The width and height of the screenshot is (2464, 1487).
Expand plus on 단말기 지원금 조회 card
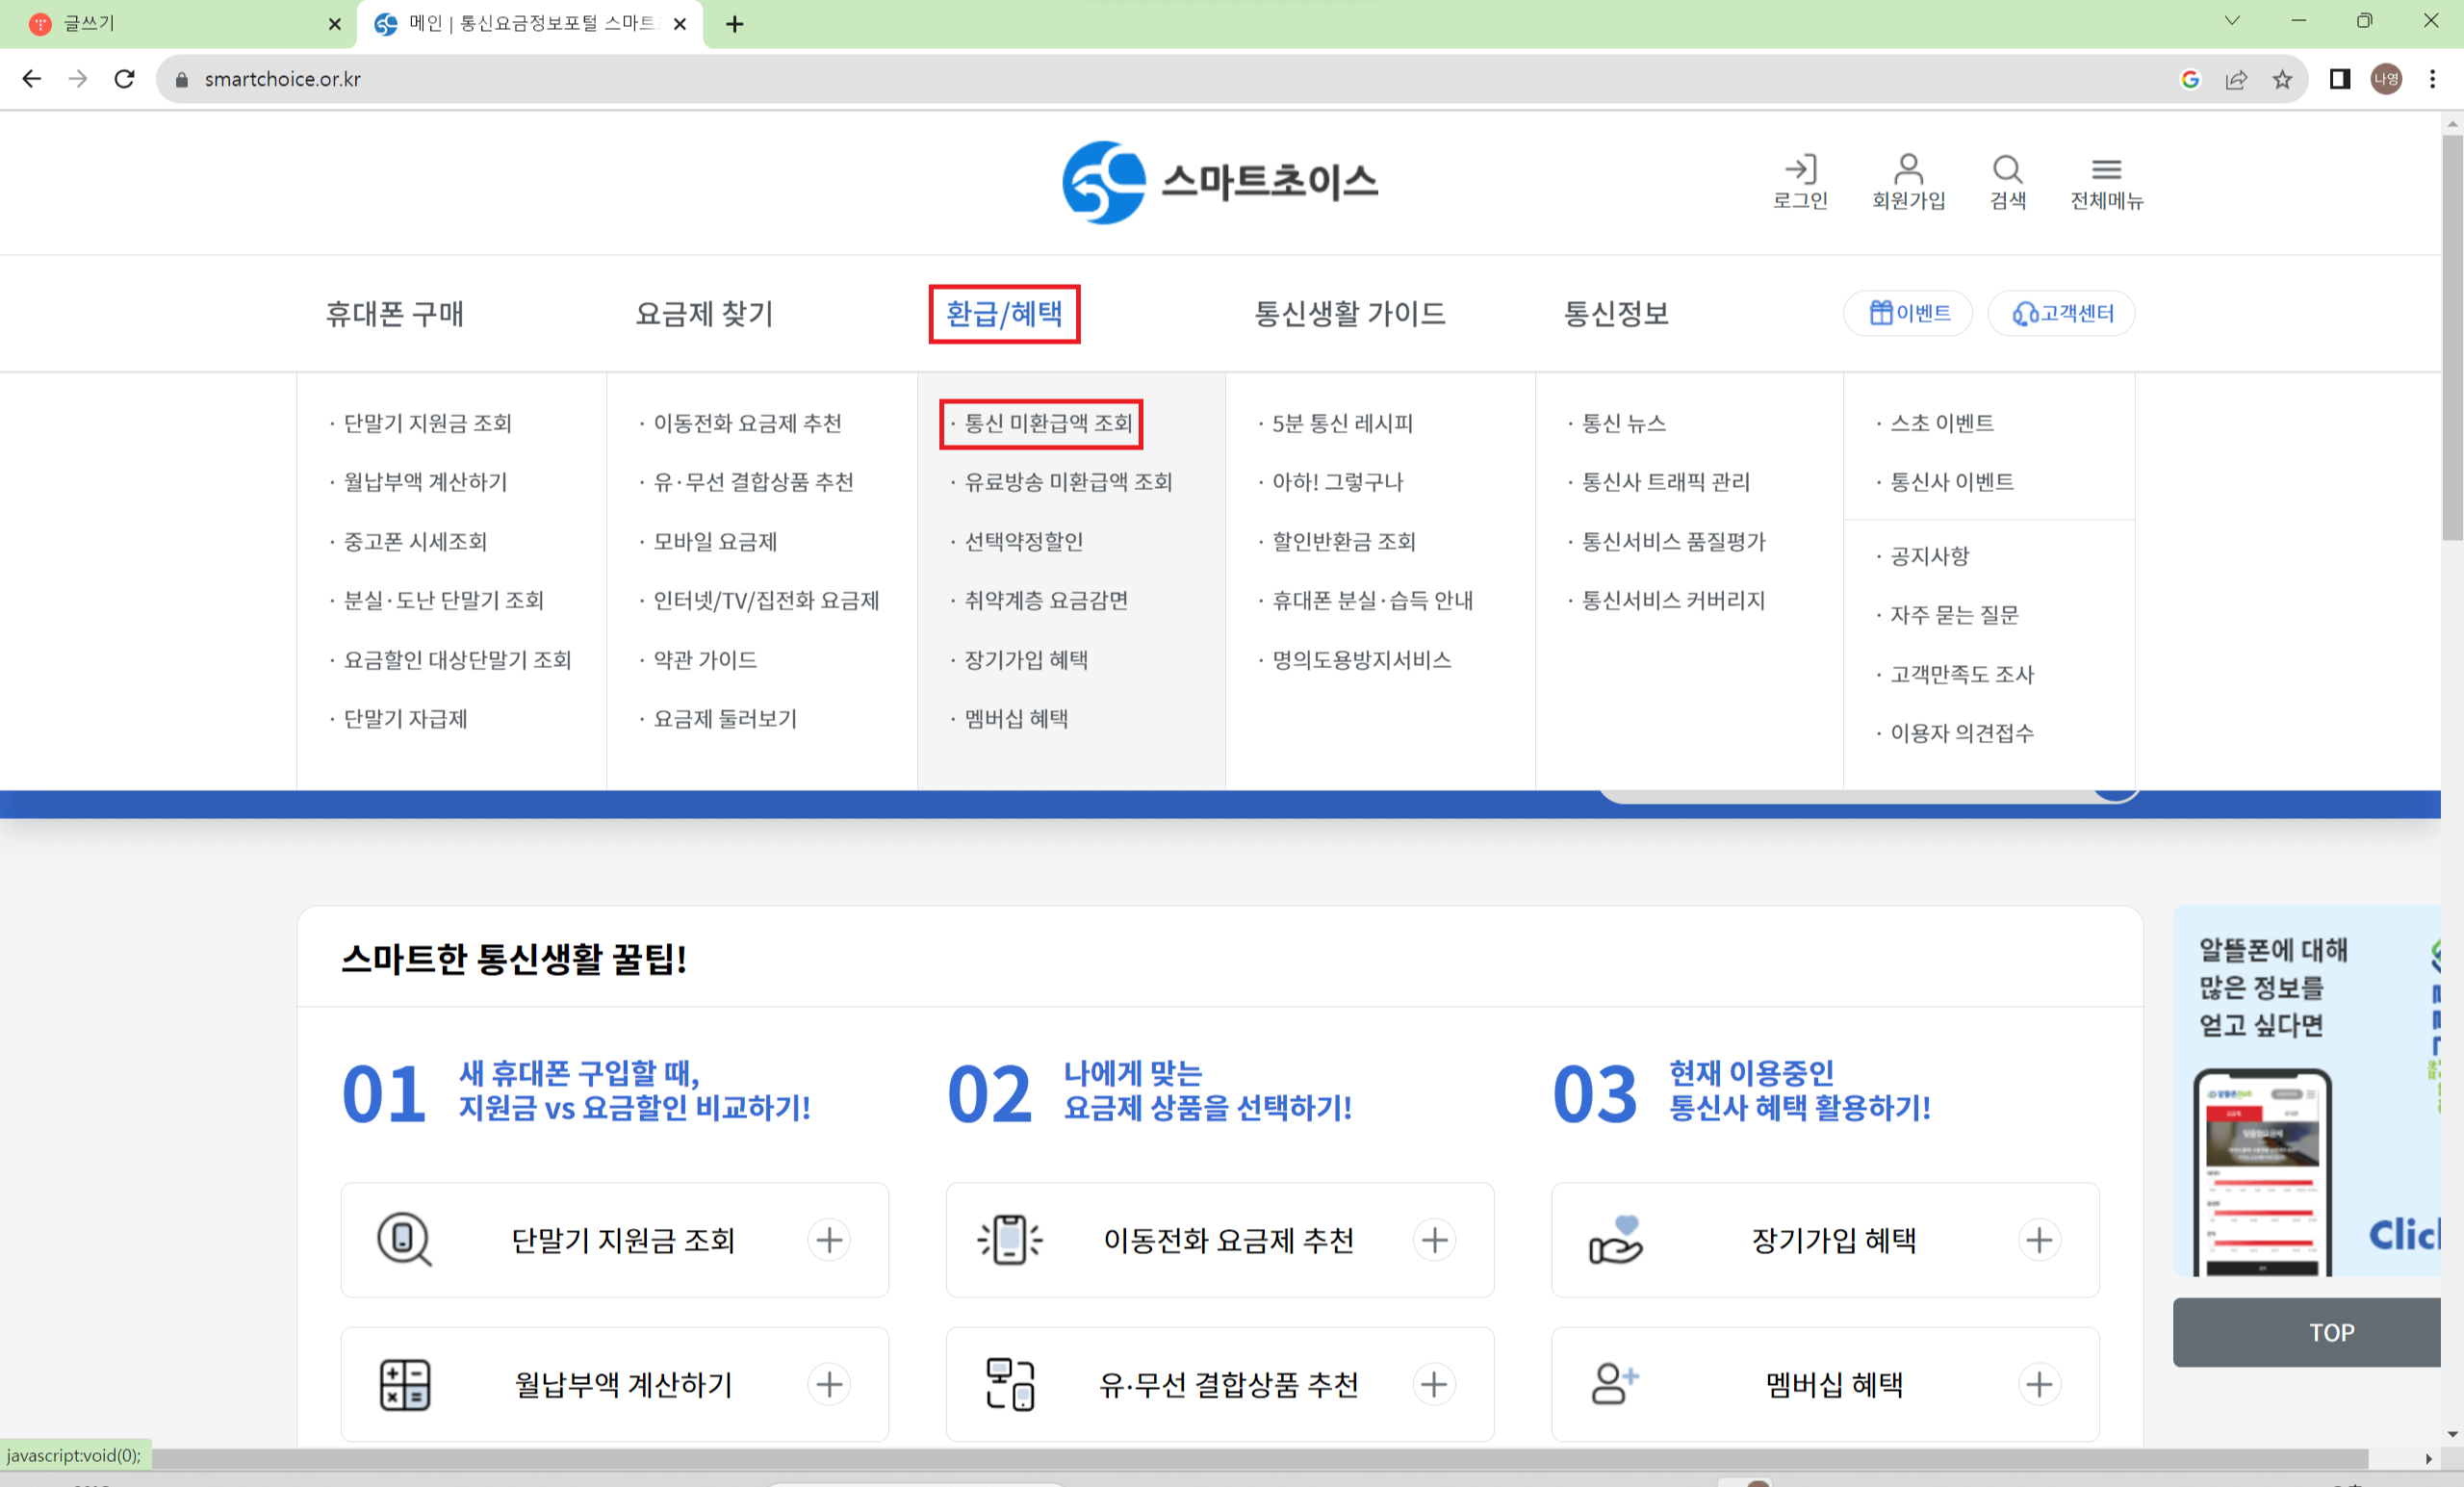point(829,1240)
